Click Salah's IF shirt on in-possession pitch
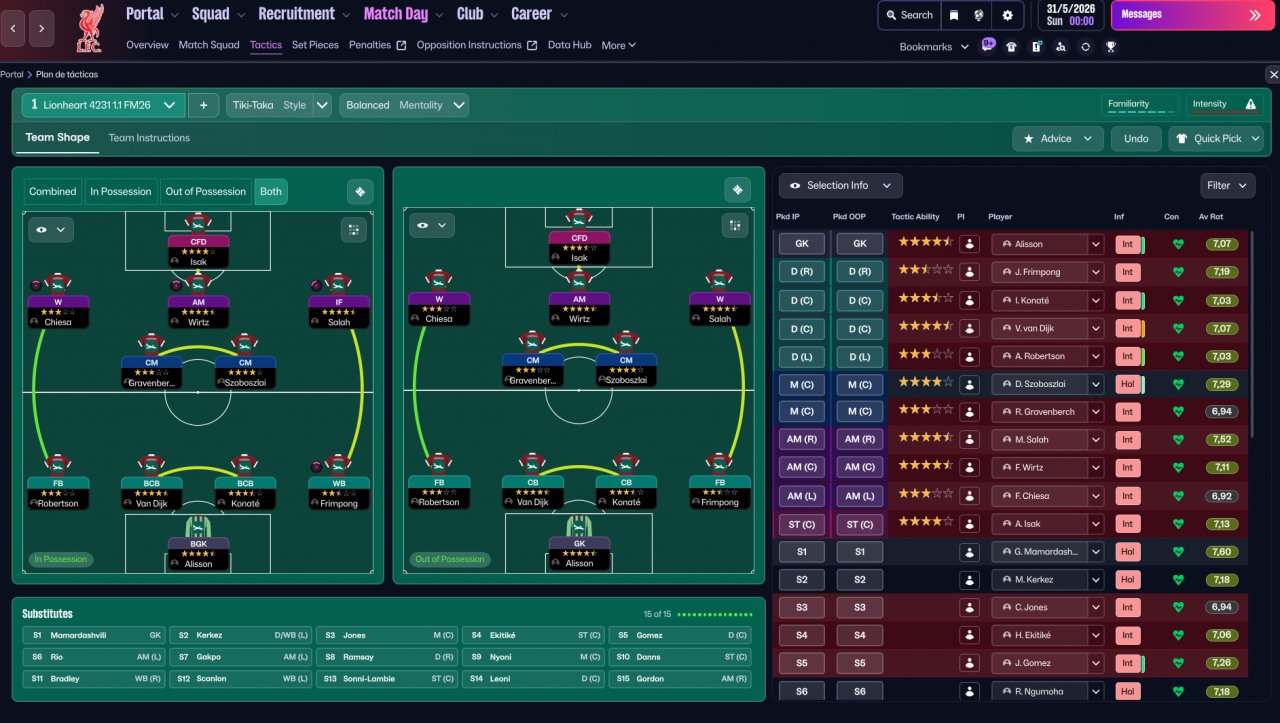1280x723 pixels. 338,283
